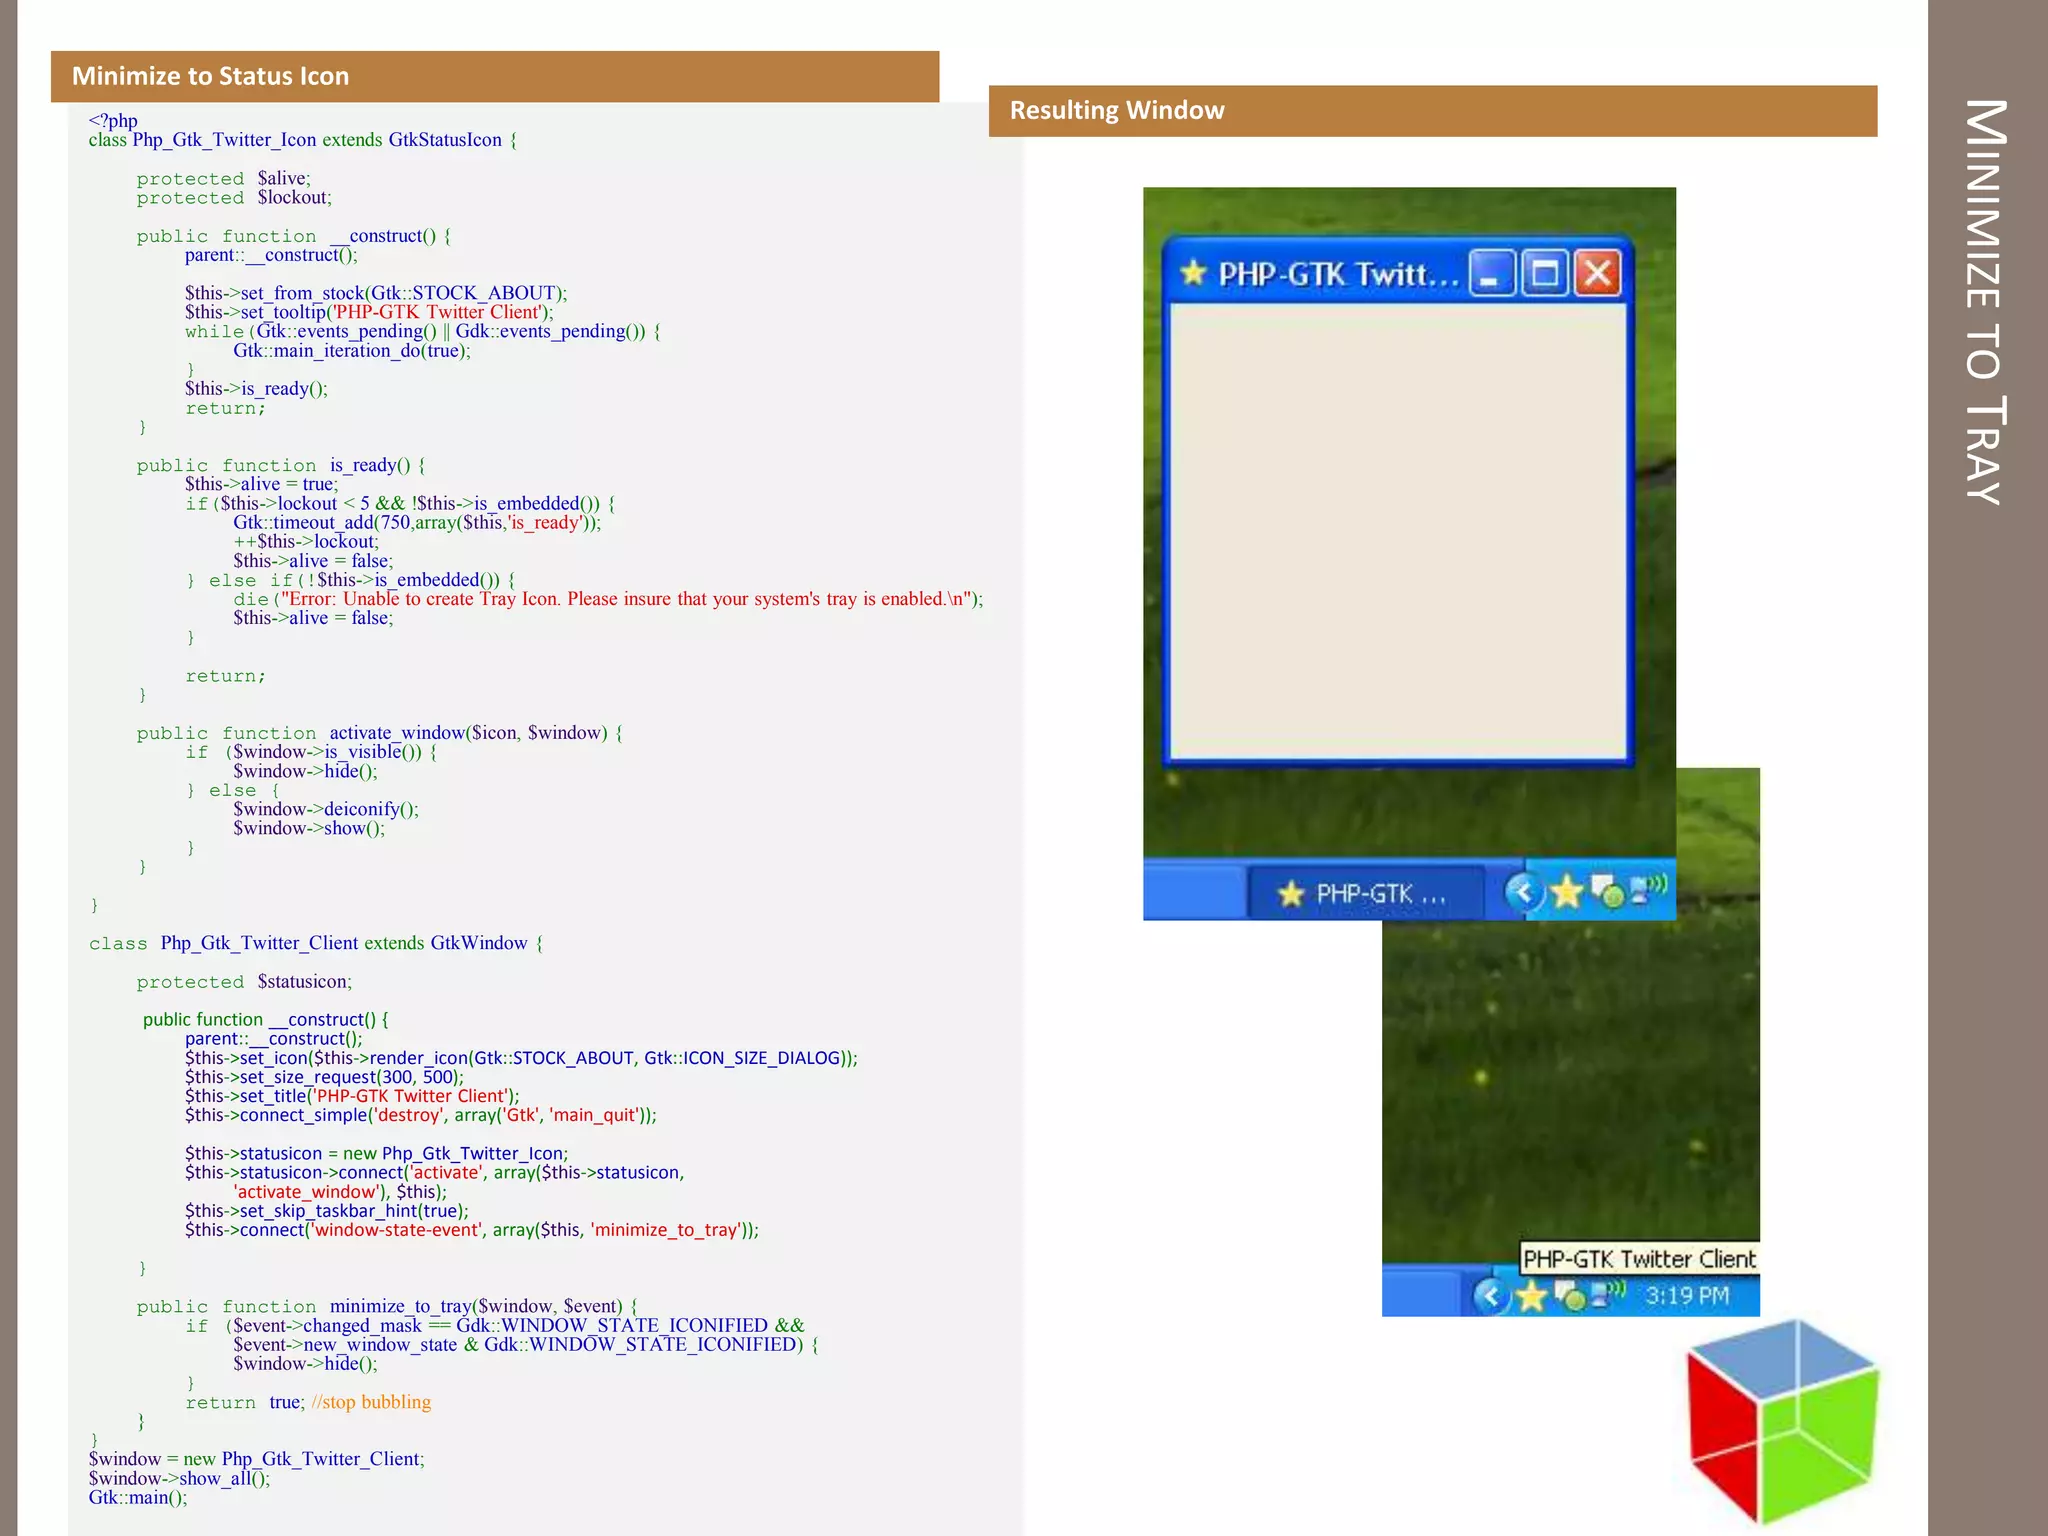Click the Resulting Window heading
This screenshot has width=2048, height=1536.
(1117, 110)
